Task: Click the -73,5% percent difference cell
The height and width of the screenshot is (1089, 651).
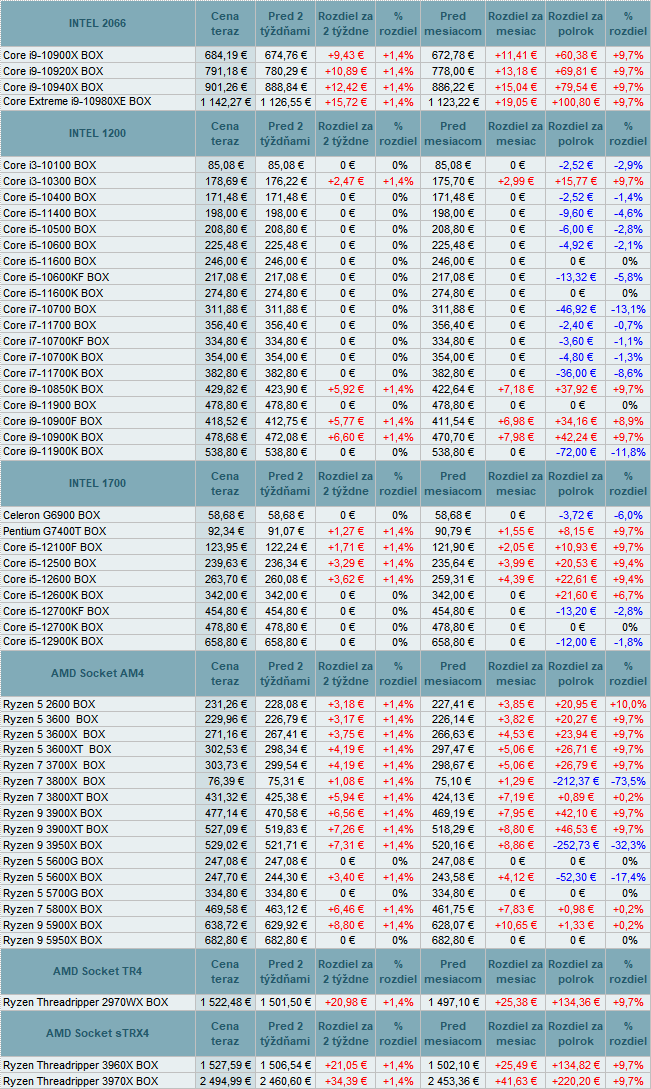Action: coord(628,781)
